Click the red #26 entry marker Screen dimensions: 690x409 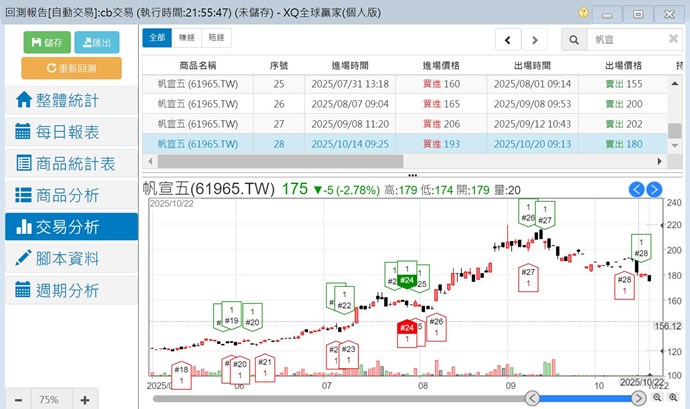tap(436, 327)
